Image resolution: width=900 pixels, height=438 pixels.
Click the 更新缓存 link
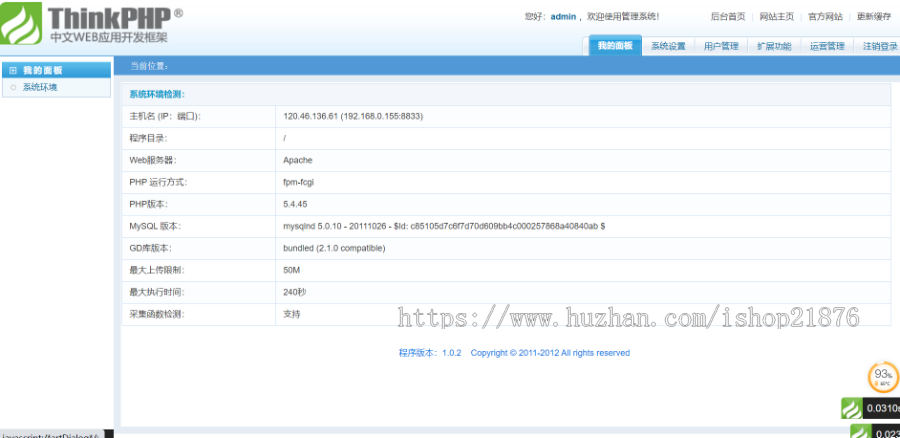coord(874,17)
